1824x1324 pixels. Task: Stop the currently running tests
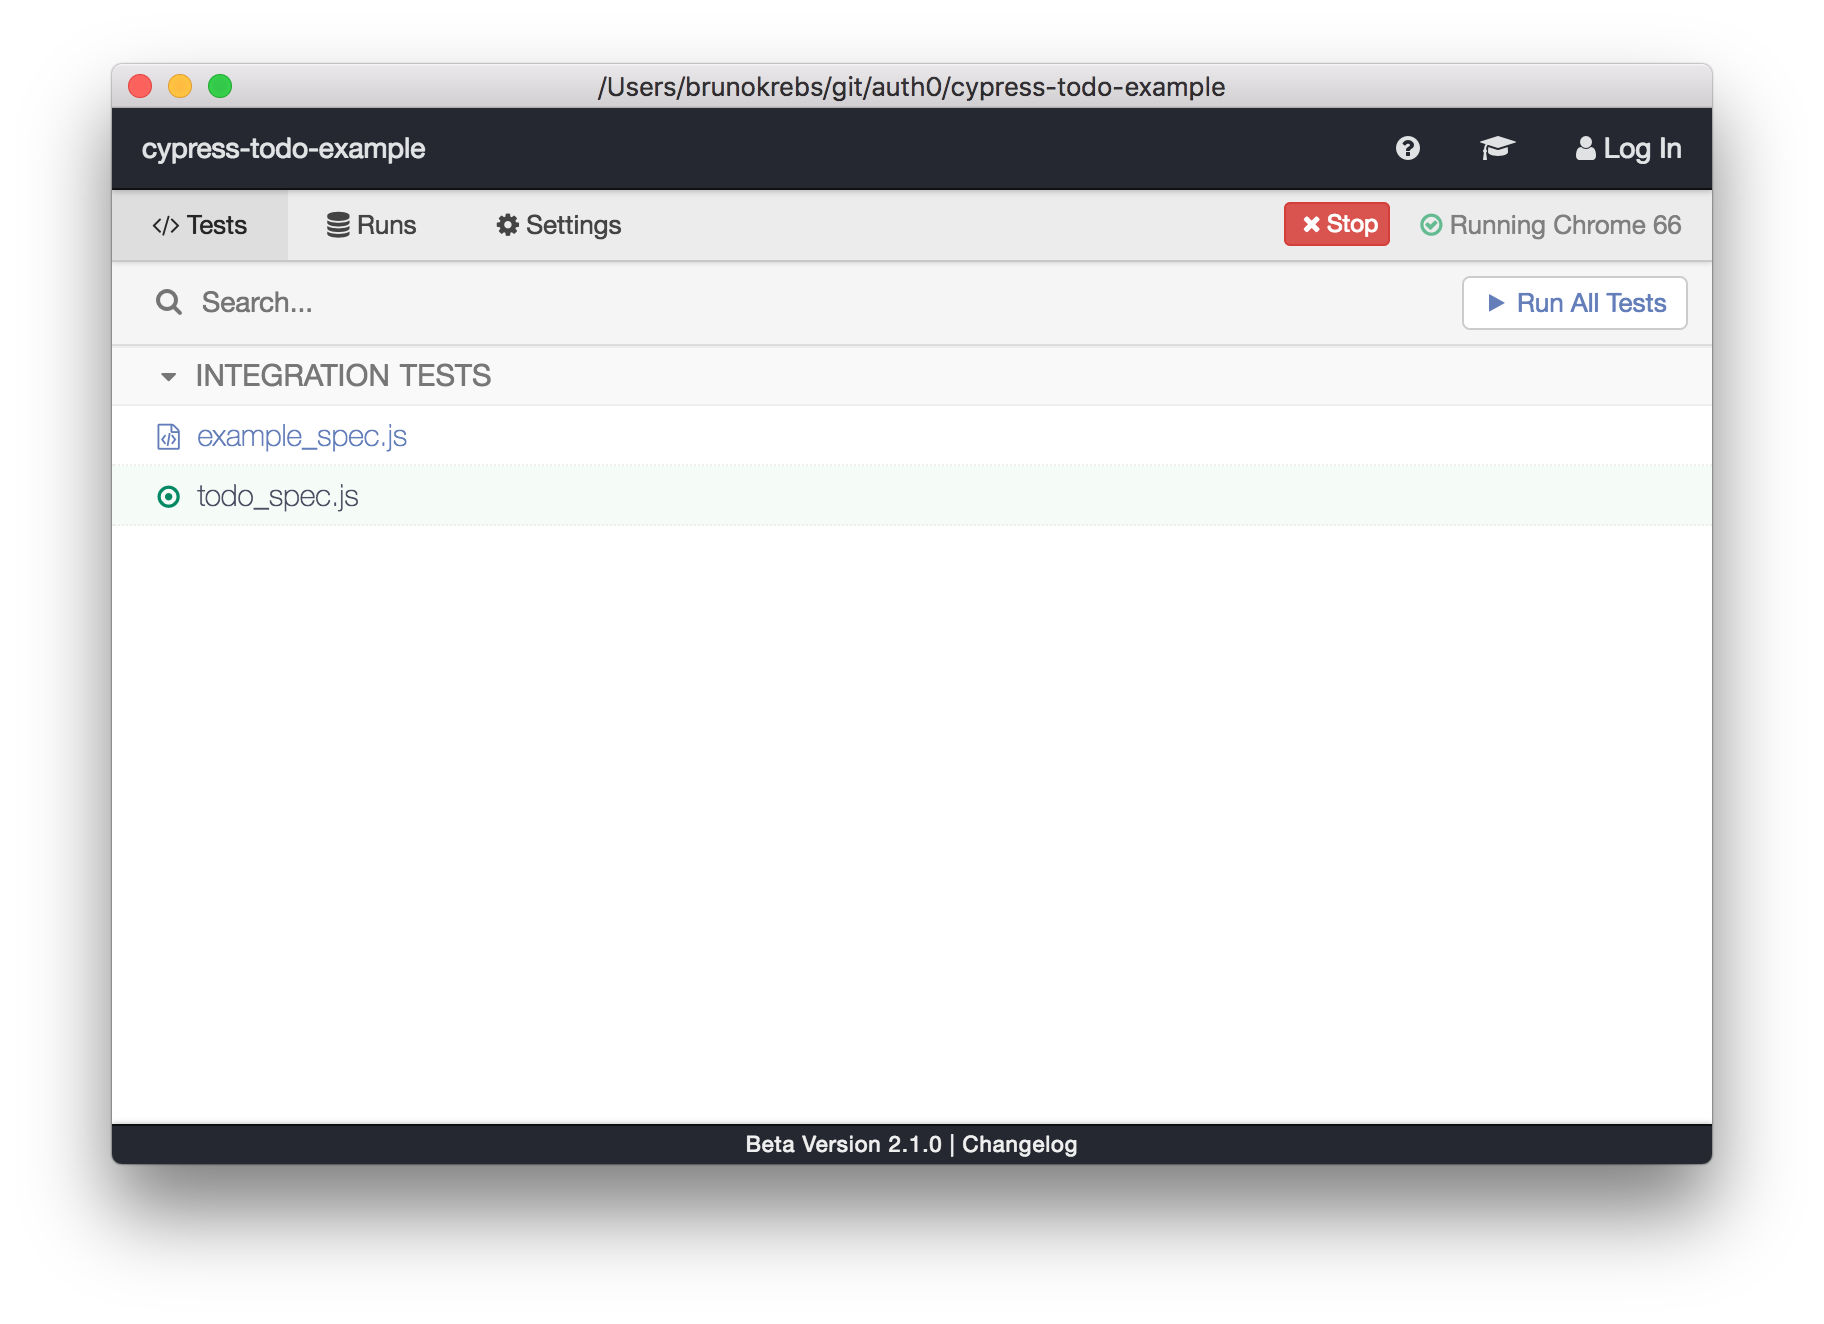pyautogui.click(x=1336, y=224)
